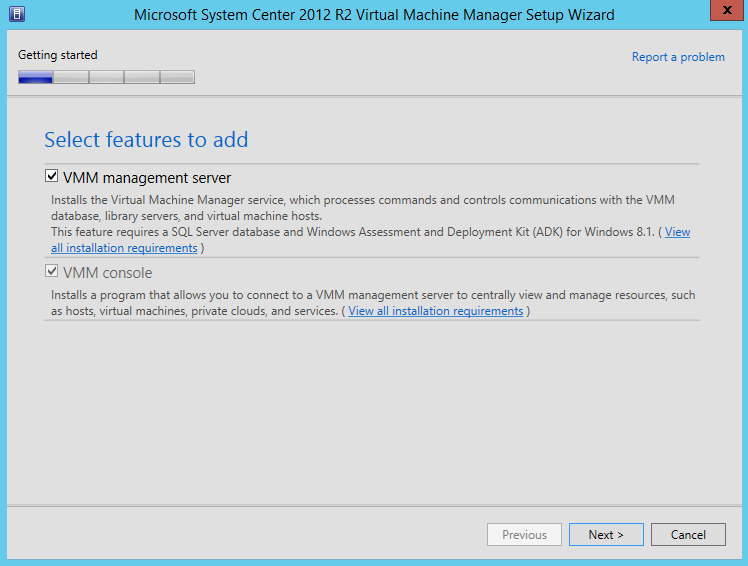This screenshot has width=748, height=566.
Task: Open VMM console installation requirements link
Action: click(x=436, y=311)
